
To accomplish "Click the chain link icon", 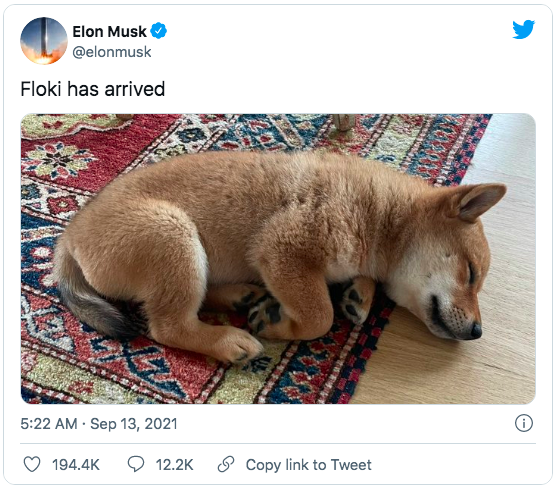I will 226,464.
